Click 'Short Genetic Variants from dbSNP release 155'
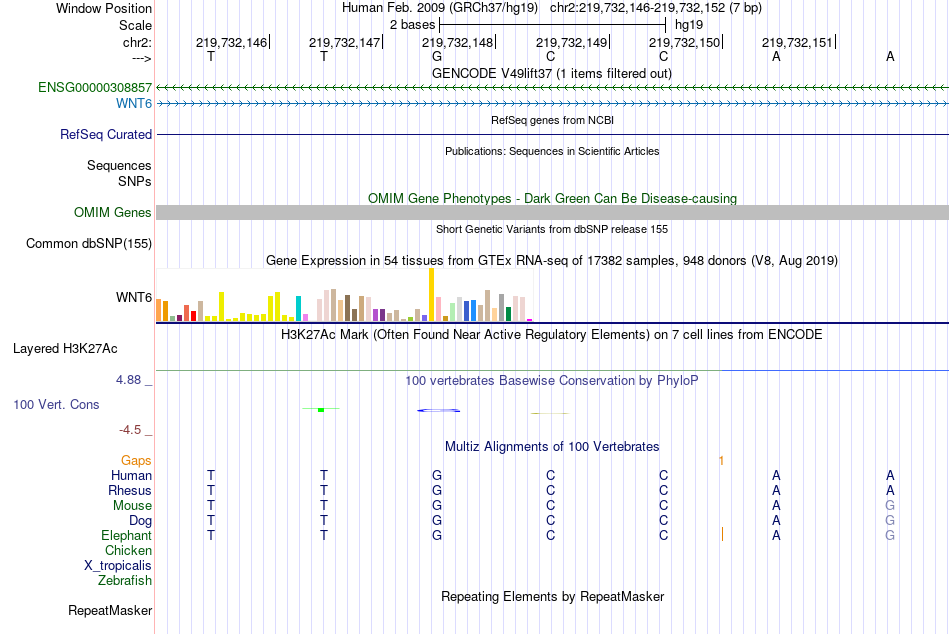 click(552, 230)
